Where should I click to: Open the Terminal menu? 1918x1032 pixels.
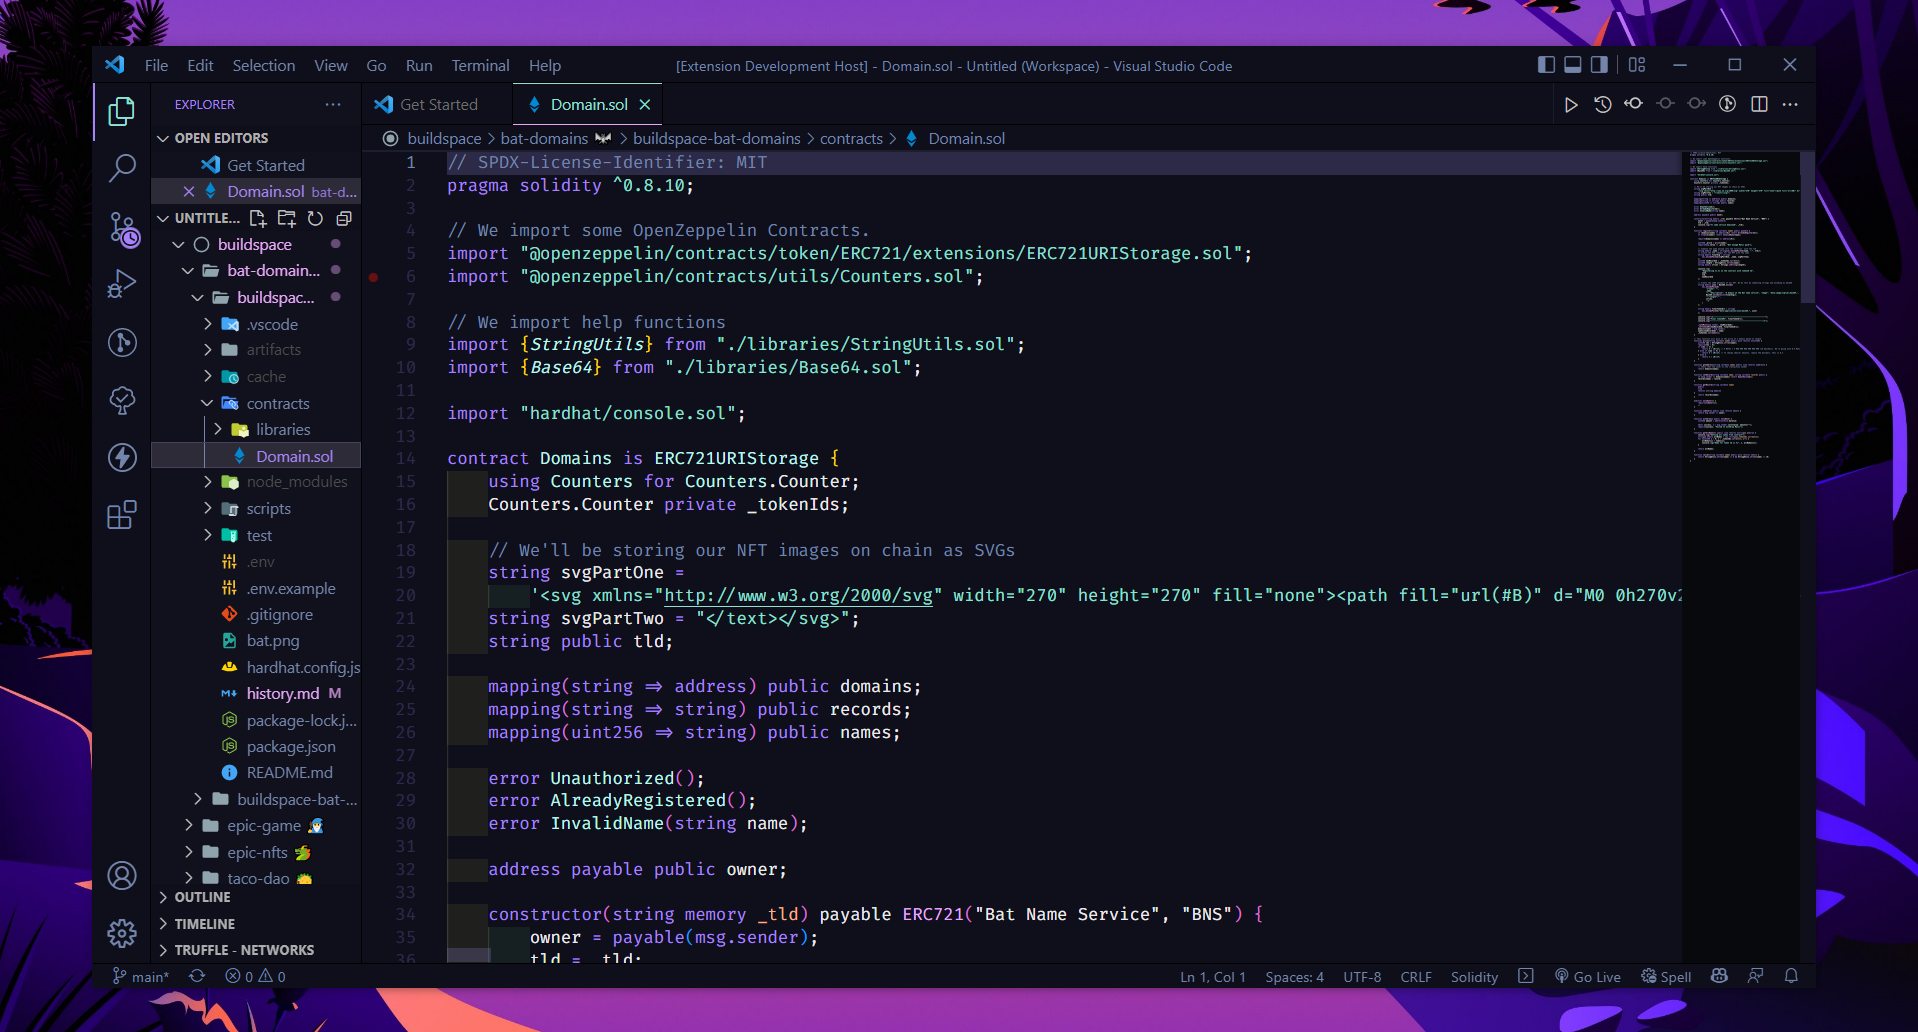(480, 65)
